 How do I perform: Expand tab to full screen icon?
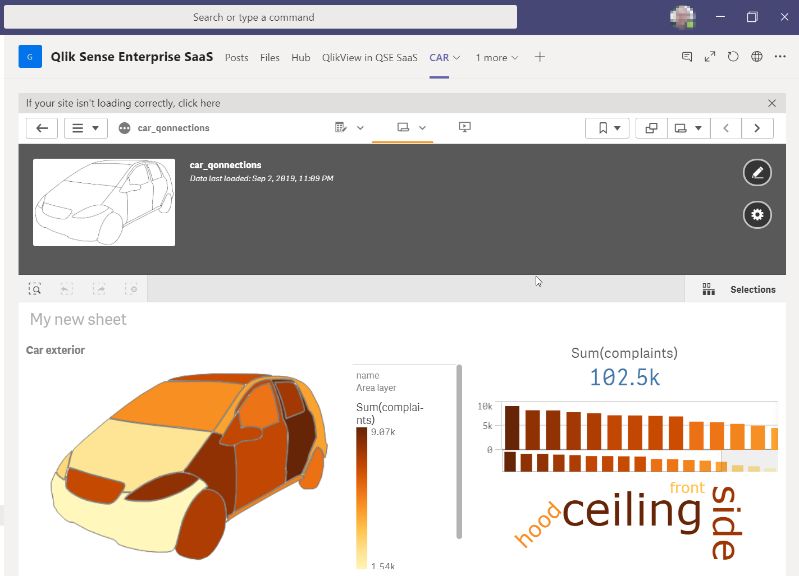pyautogui.click(x=710, y=57)
